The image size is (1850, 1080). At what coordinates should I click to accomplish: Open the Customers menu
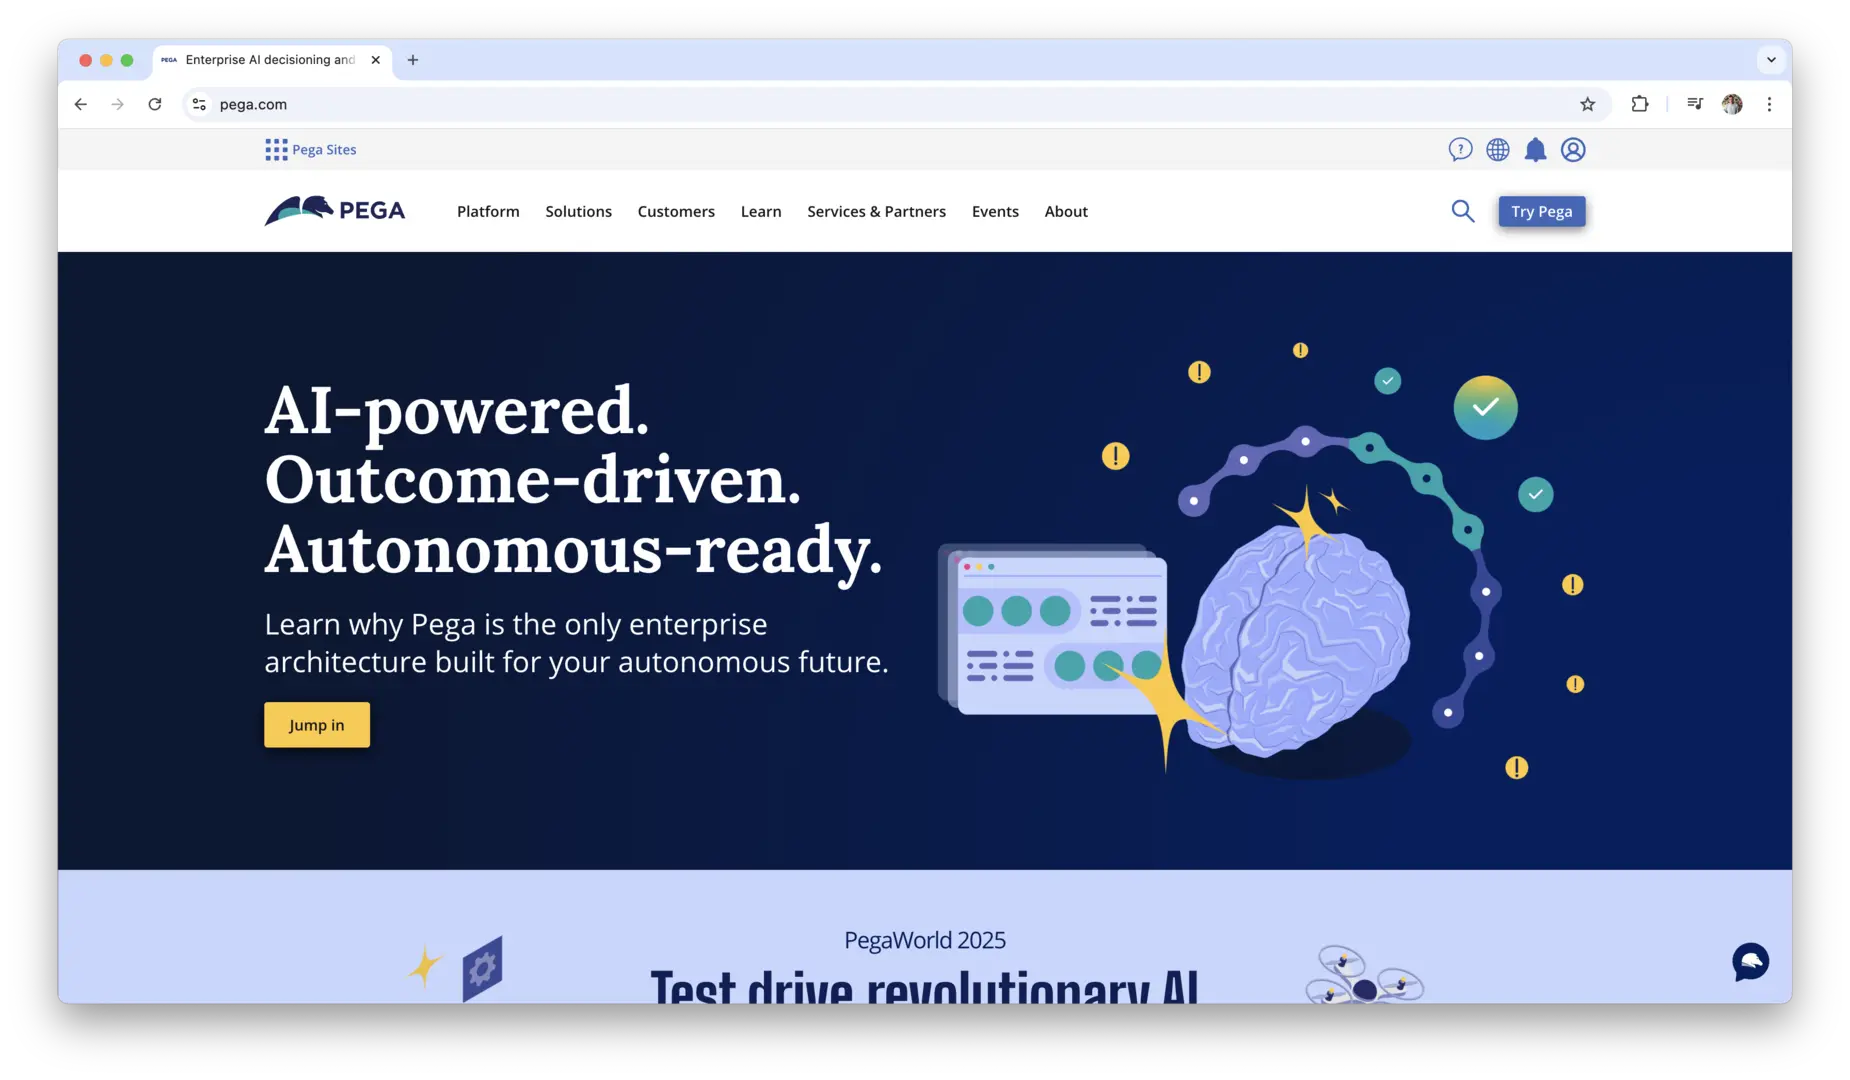pos(676,211)
